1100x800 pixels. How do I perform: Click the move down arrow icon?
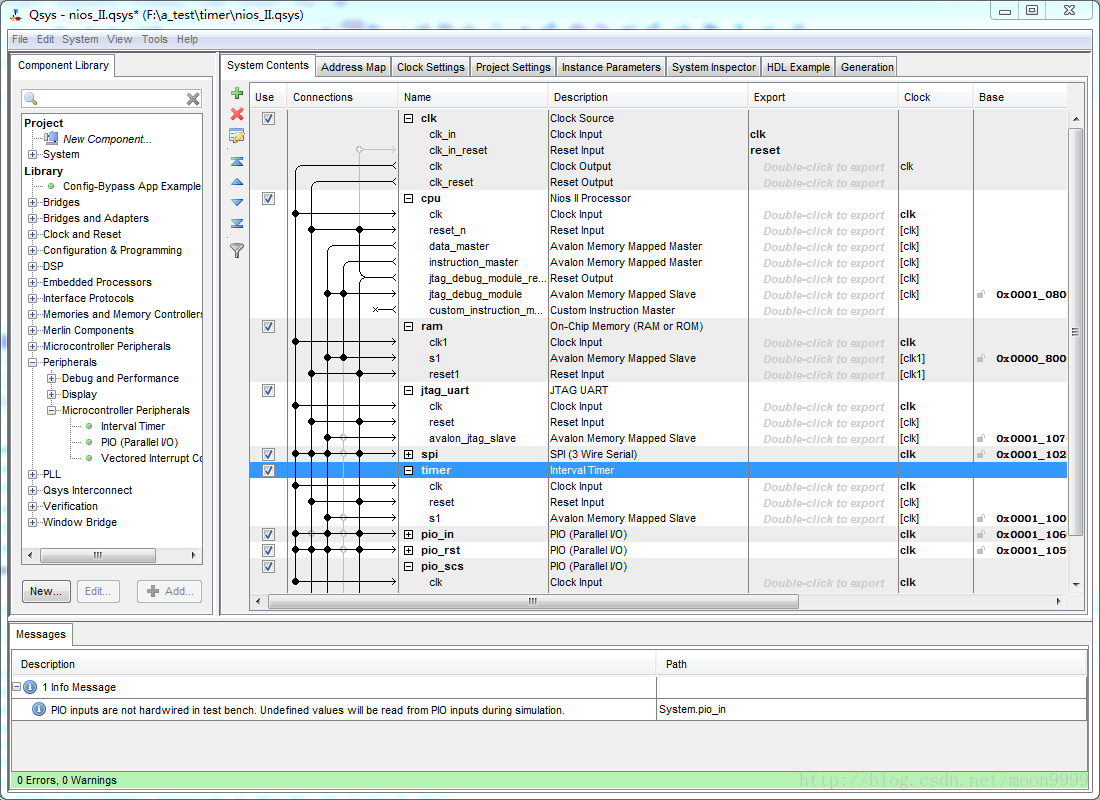tap(237, 202)
